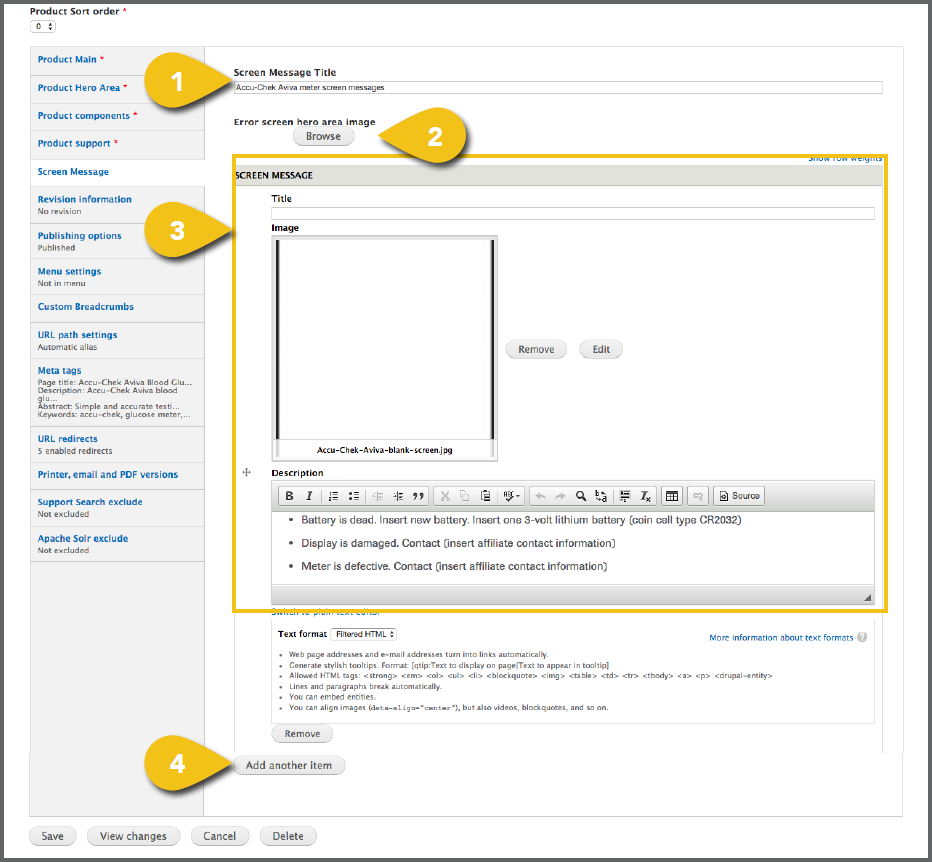The height and width of the screenshot is (862, 932).
Task: Paste from clipboard in editor
Action: point(485,496)
